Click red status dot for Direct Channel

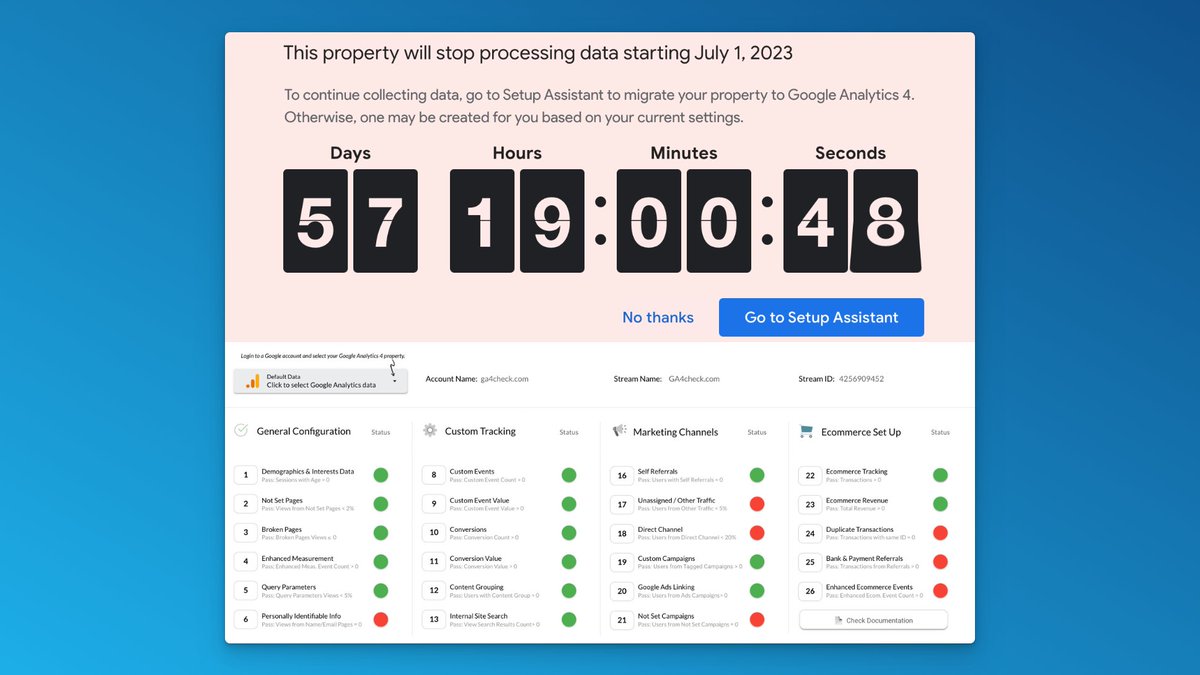point(757,533)
